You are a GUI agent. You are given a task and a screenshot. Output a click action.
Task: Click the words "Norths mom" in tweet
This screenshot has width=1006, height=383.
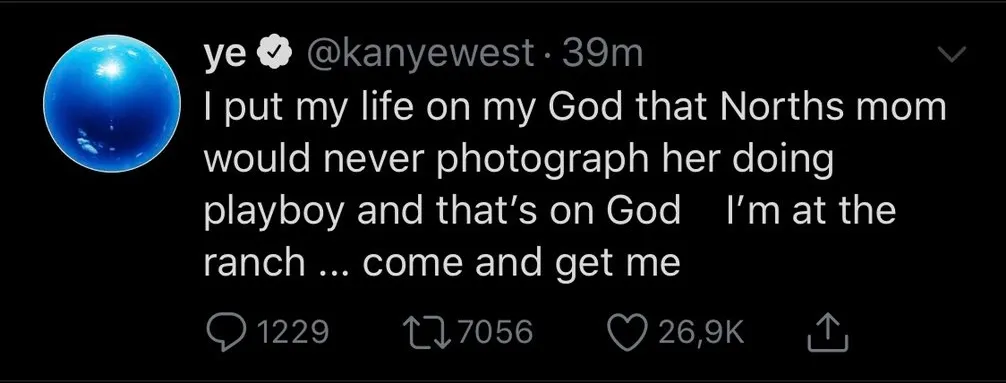pyautogui.click(x=833, y=108)
